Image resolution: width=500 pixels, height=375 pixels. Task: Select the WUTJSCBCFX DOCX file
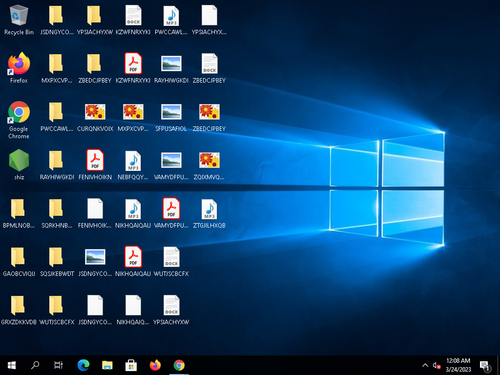click(171, 261)
